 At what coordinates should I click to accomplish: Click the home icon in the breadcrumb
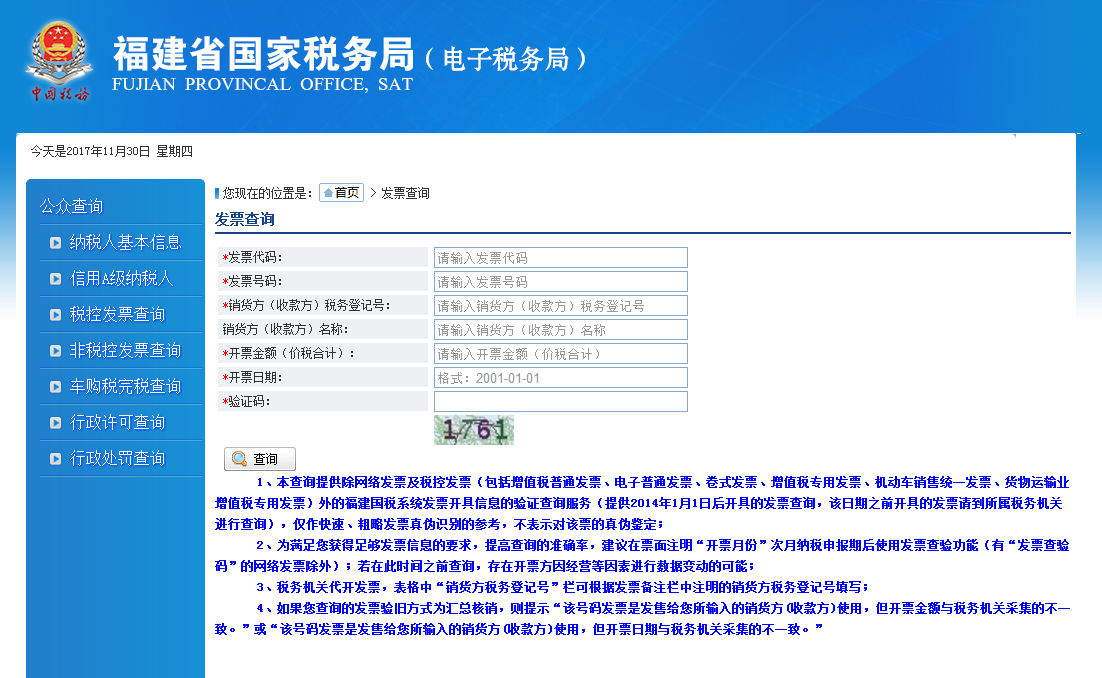click(x=328, y=193)
